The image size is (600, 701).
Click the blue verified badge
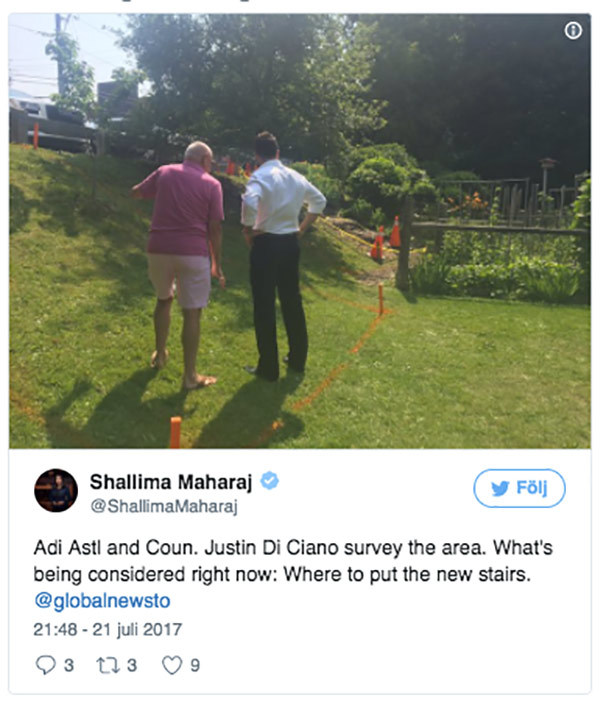point(270,481)
